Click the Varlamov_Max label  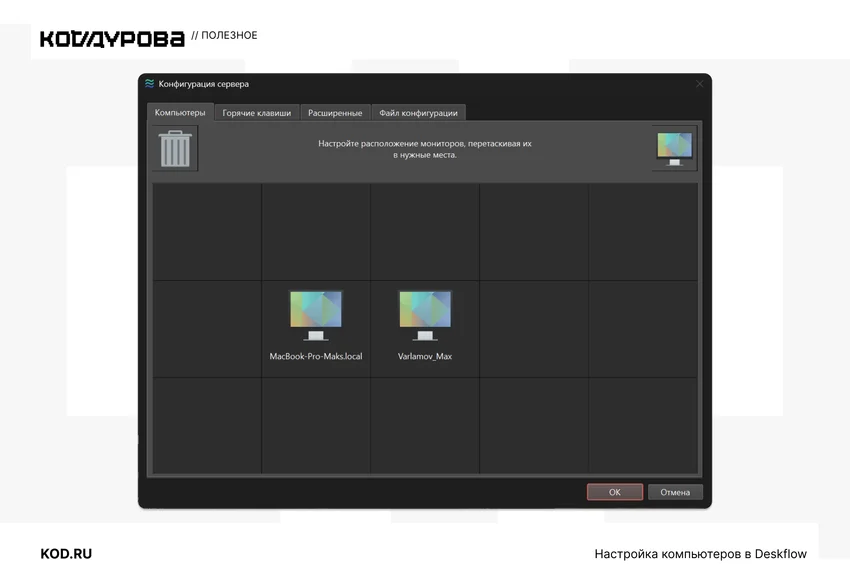coord(425,356)
